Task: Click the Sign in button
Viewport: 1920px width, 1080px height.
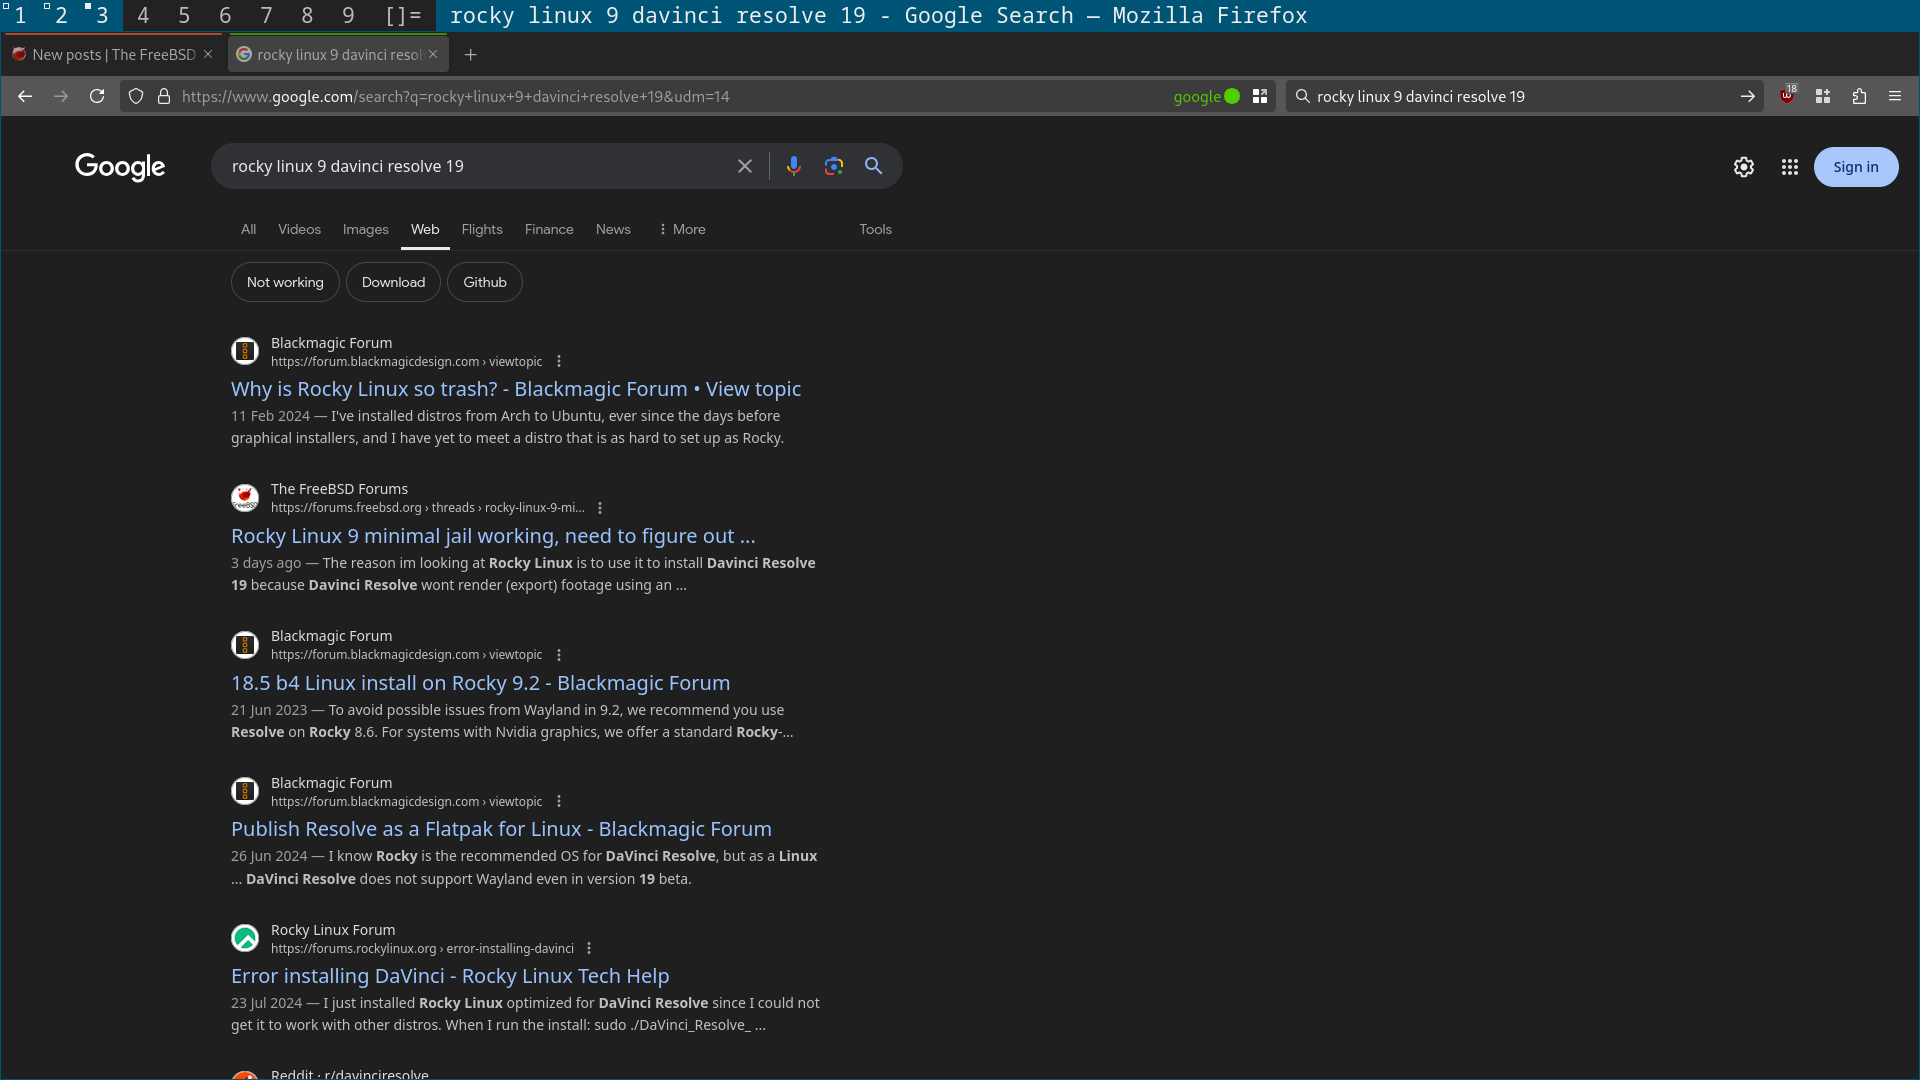Action: [x=1856, y=167]
